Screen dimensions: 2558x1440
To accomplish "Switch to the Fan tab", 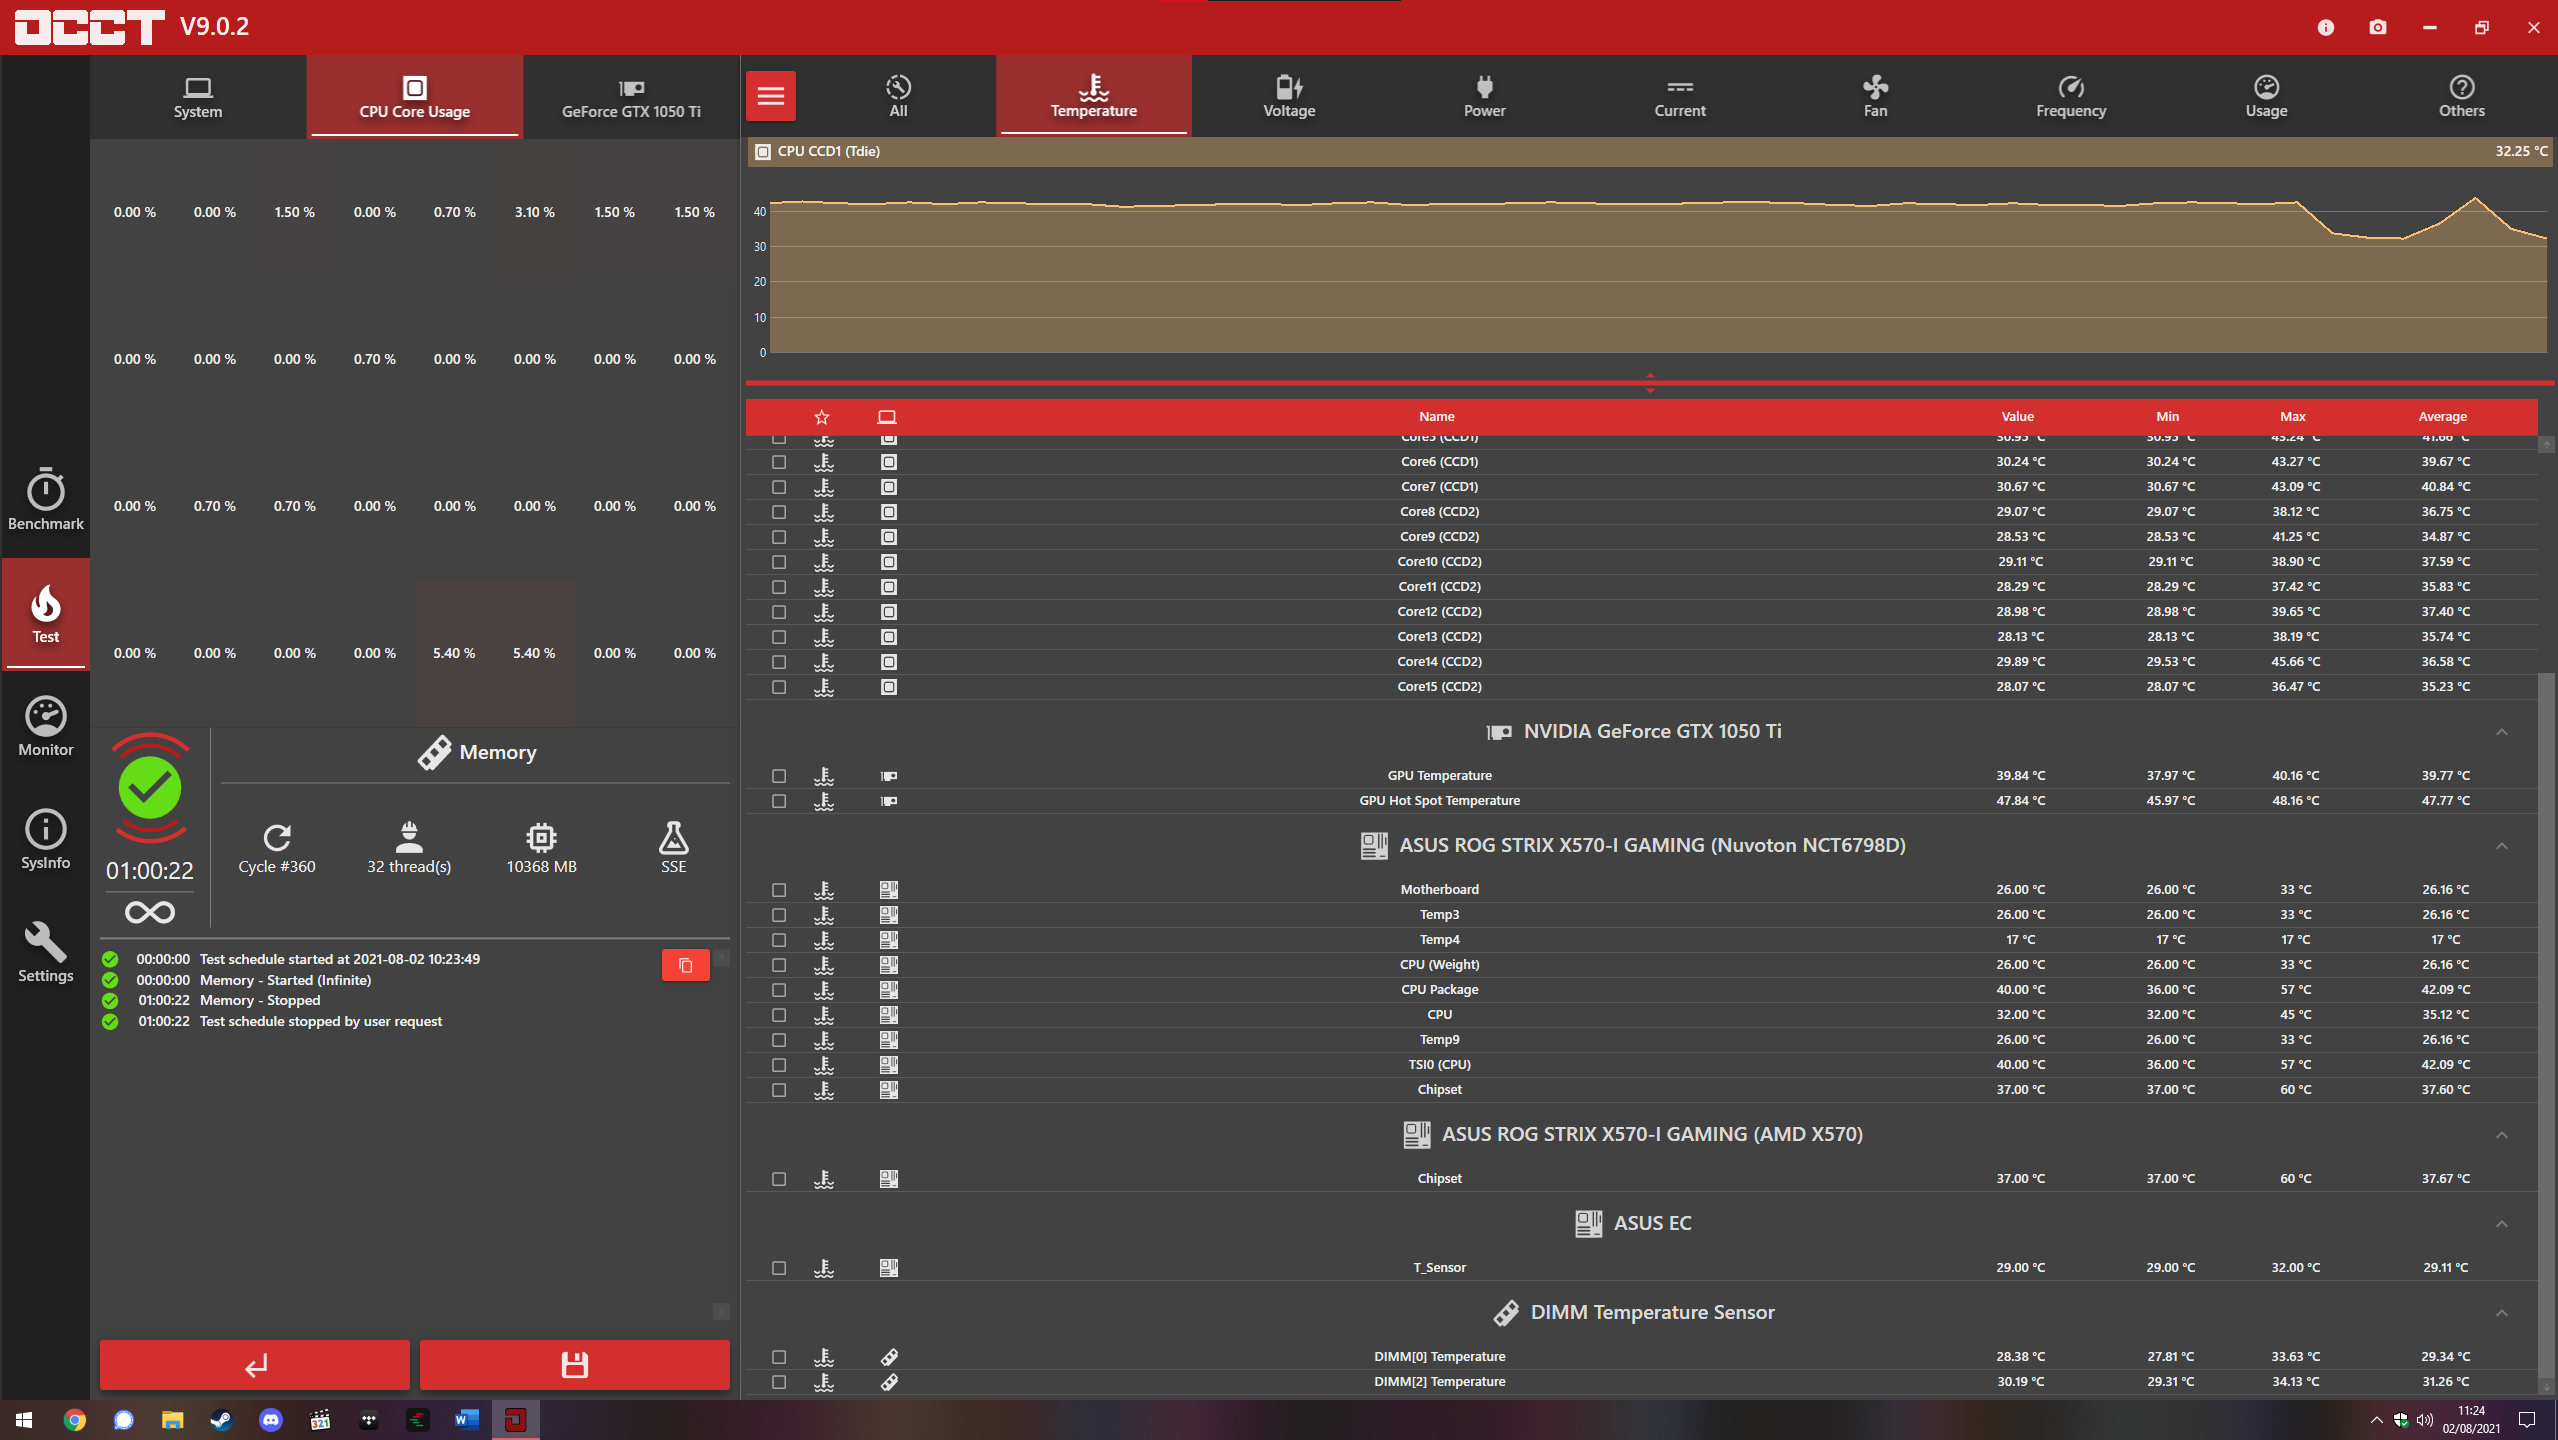I will [x=1875, y=96].
